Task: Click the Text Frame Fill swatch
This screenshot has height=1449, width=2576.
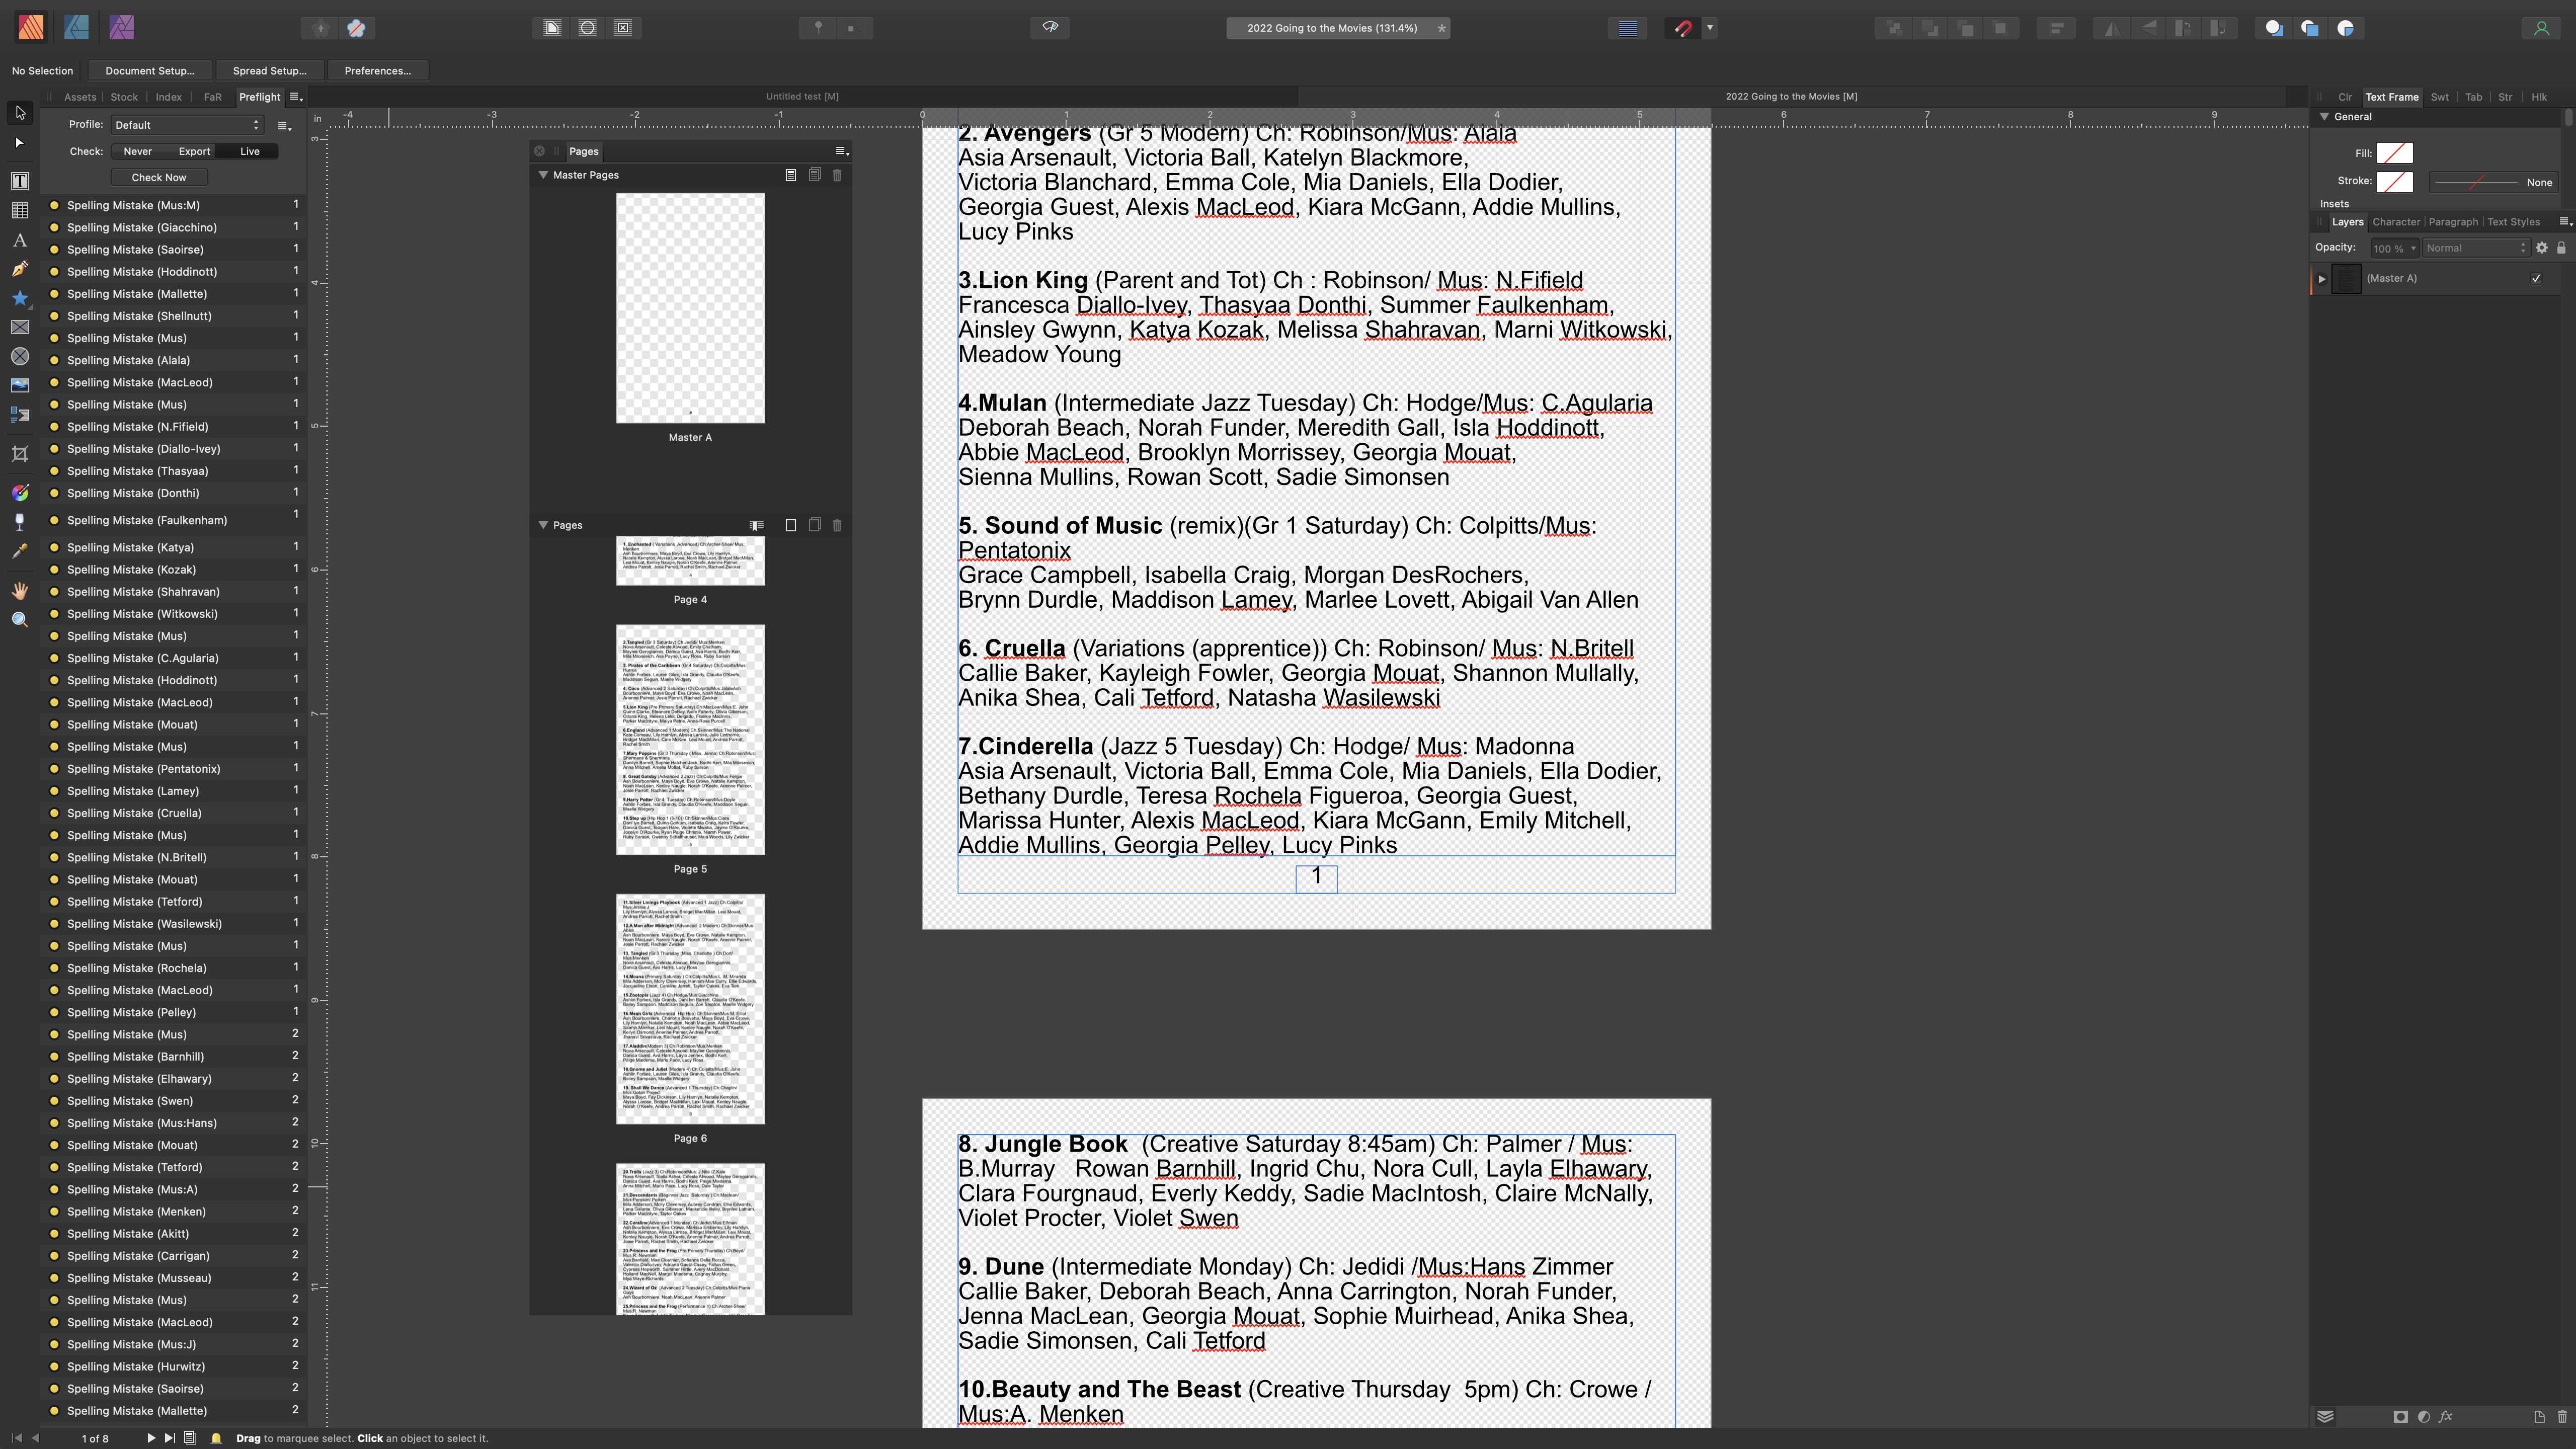Action: 2394,153
